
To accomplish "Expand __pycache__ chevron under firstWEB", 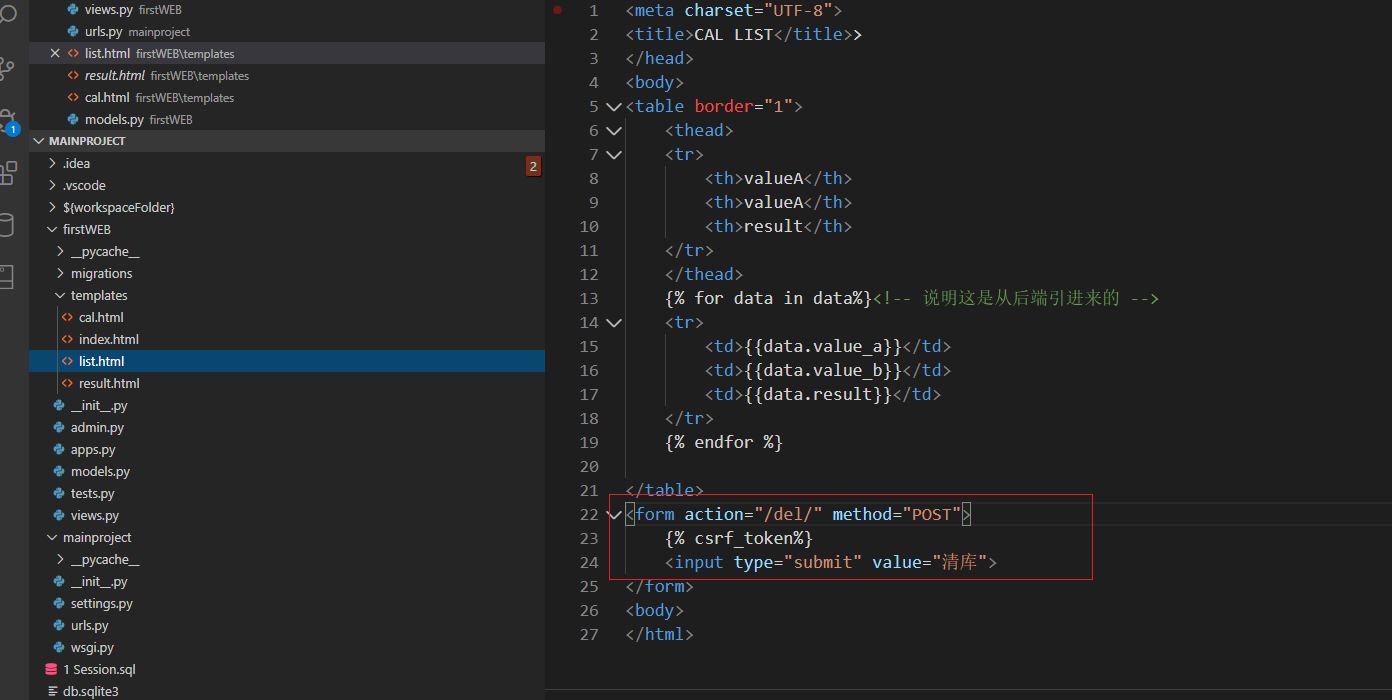I will point(60,251).
